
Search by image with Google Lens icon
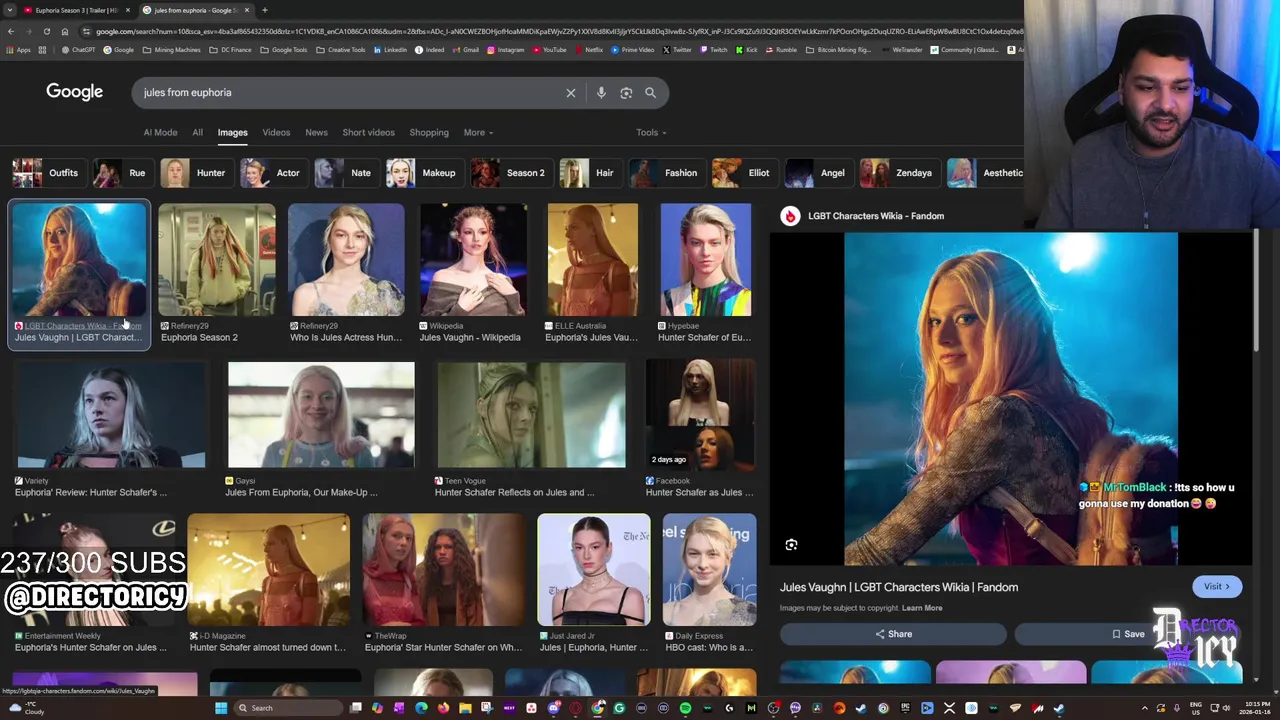(626, 93)
